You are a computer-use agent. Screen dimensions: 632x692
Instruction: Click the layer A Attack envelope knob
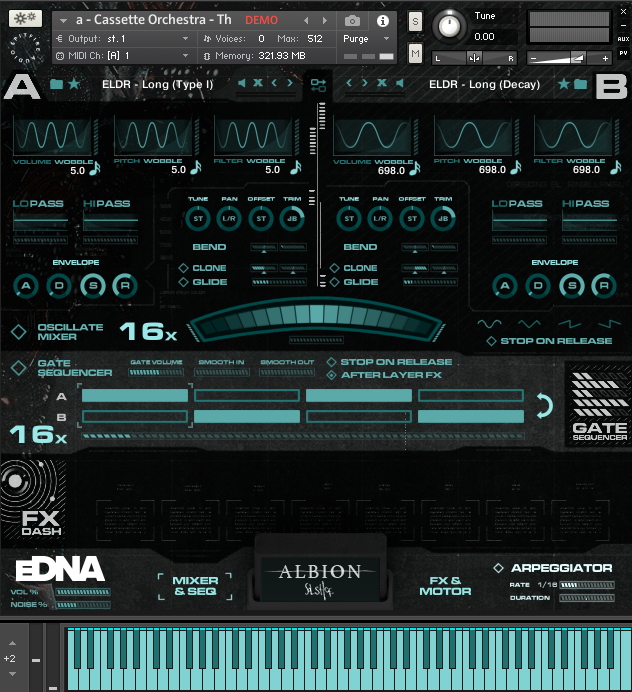(26, 286)
